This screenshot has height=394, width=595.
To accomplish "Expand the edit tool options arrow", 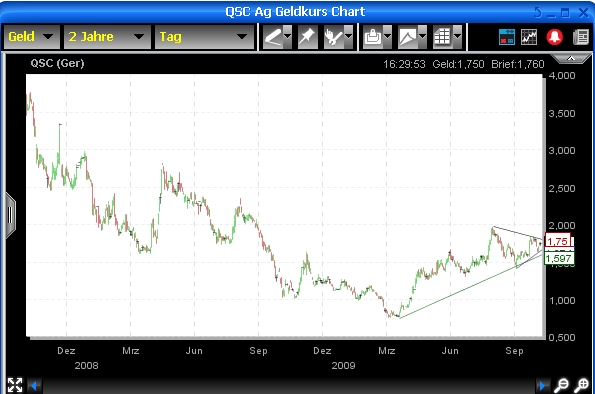I will (x=348, y=37).
